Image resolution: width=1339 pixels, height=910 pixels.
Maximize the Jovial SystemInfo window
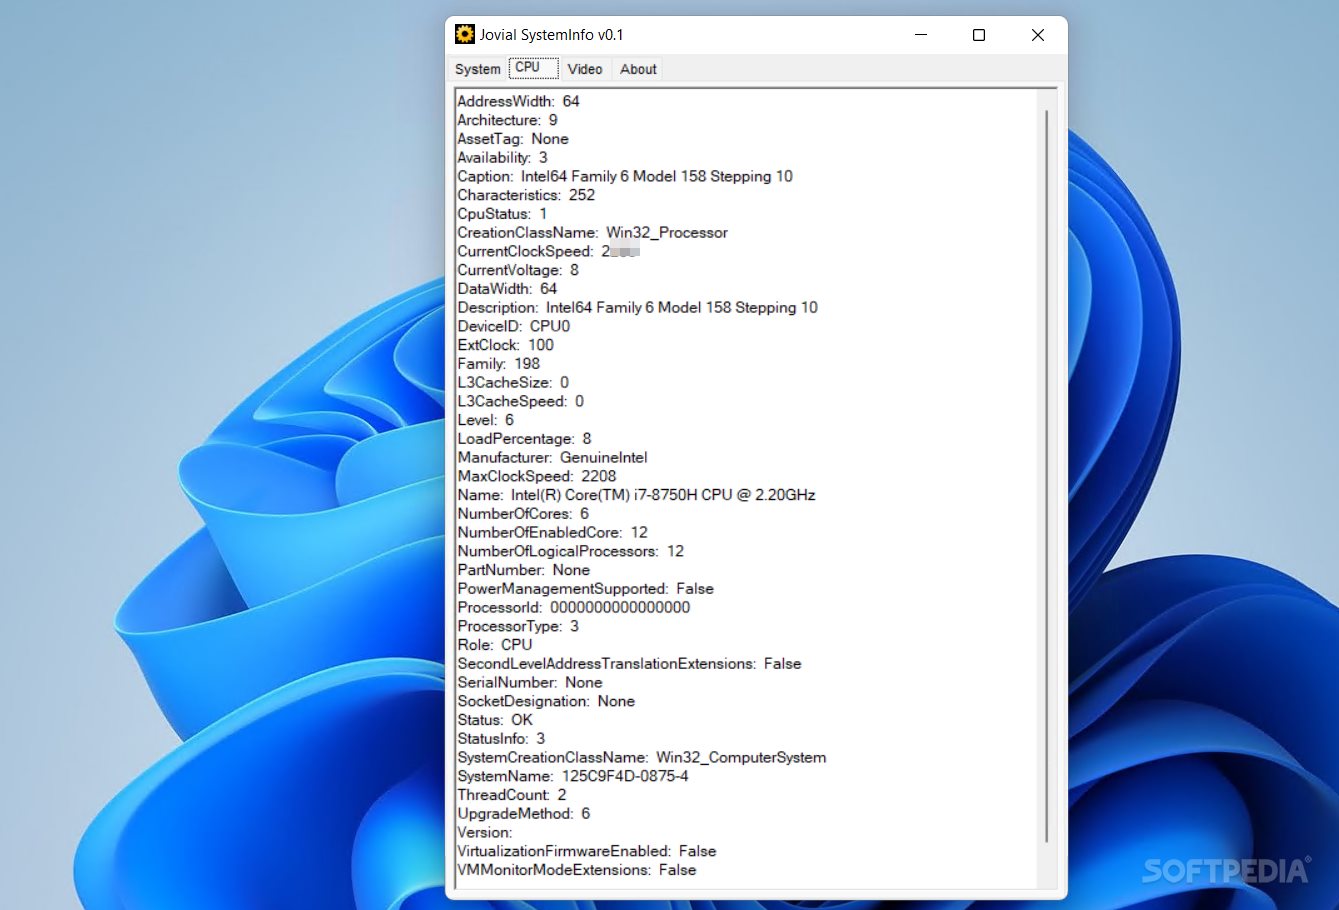tap(979, 35)
